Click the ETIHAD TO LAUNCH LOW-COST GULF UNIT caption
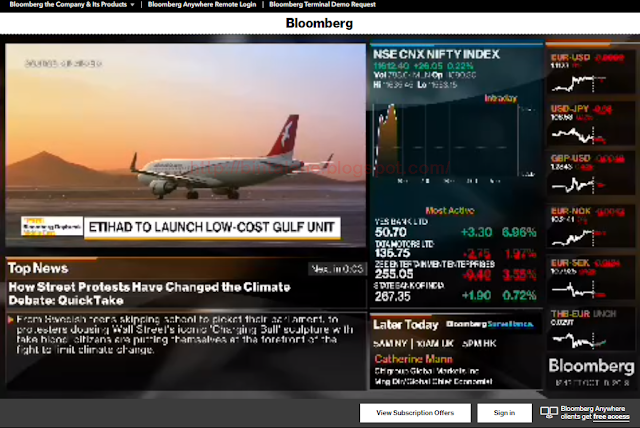This screenshot has width=640, height=428. tap(212, 227)
